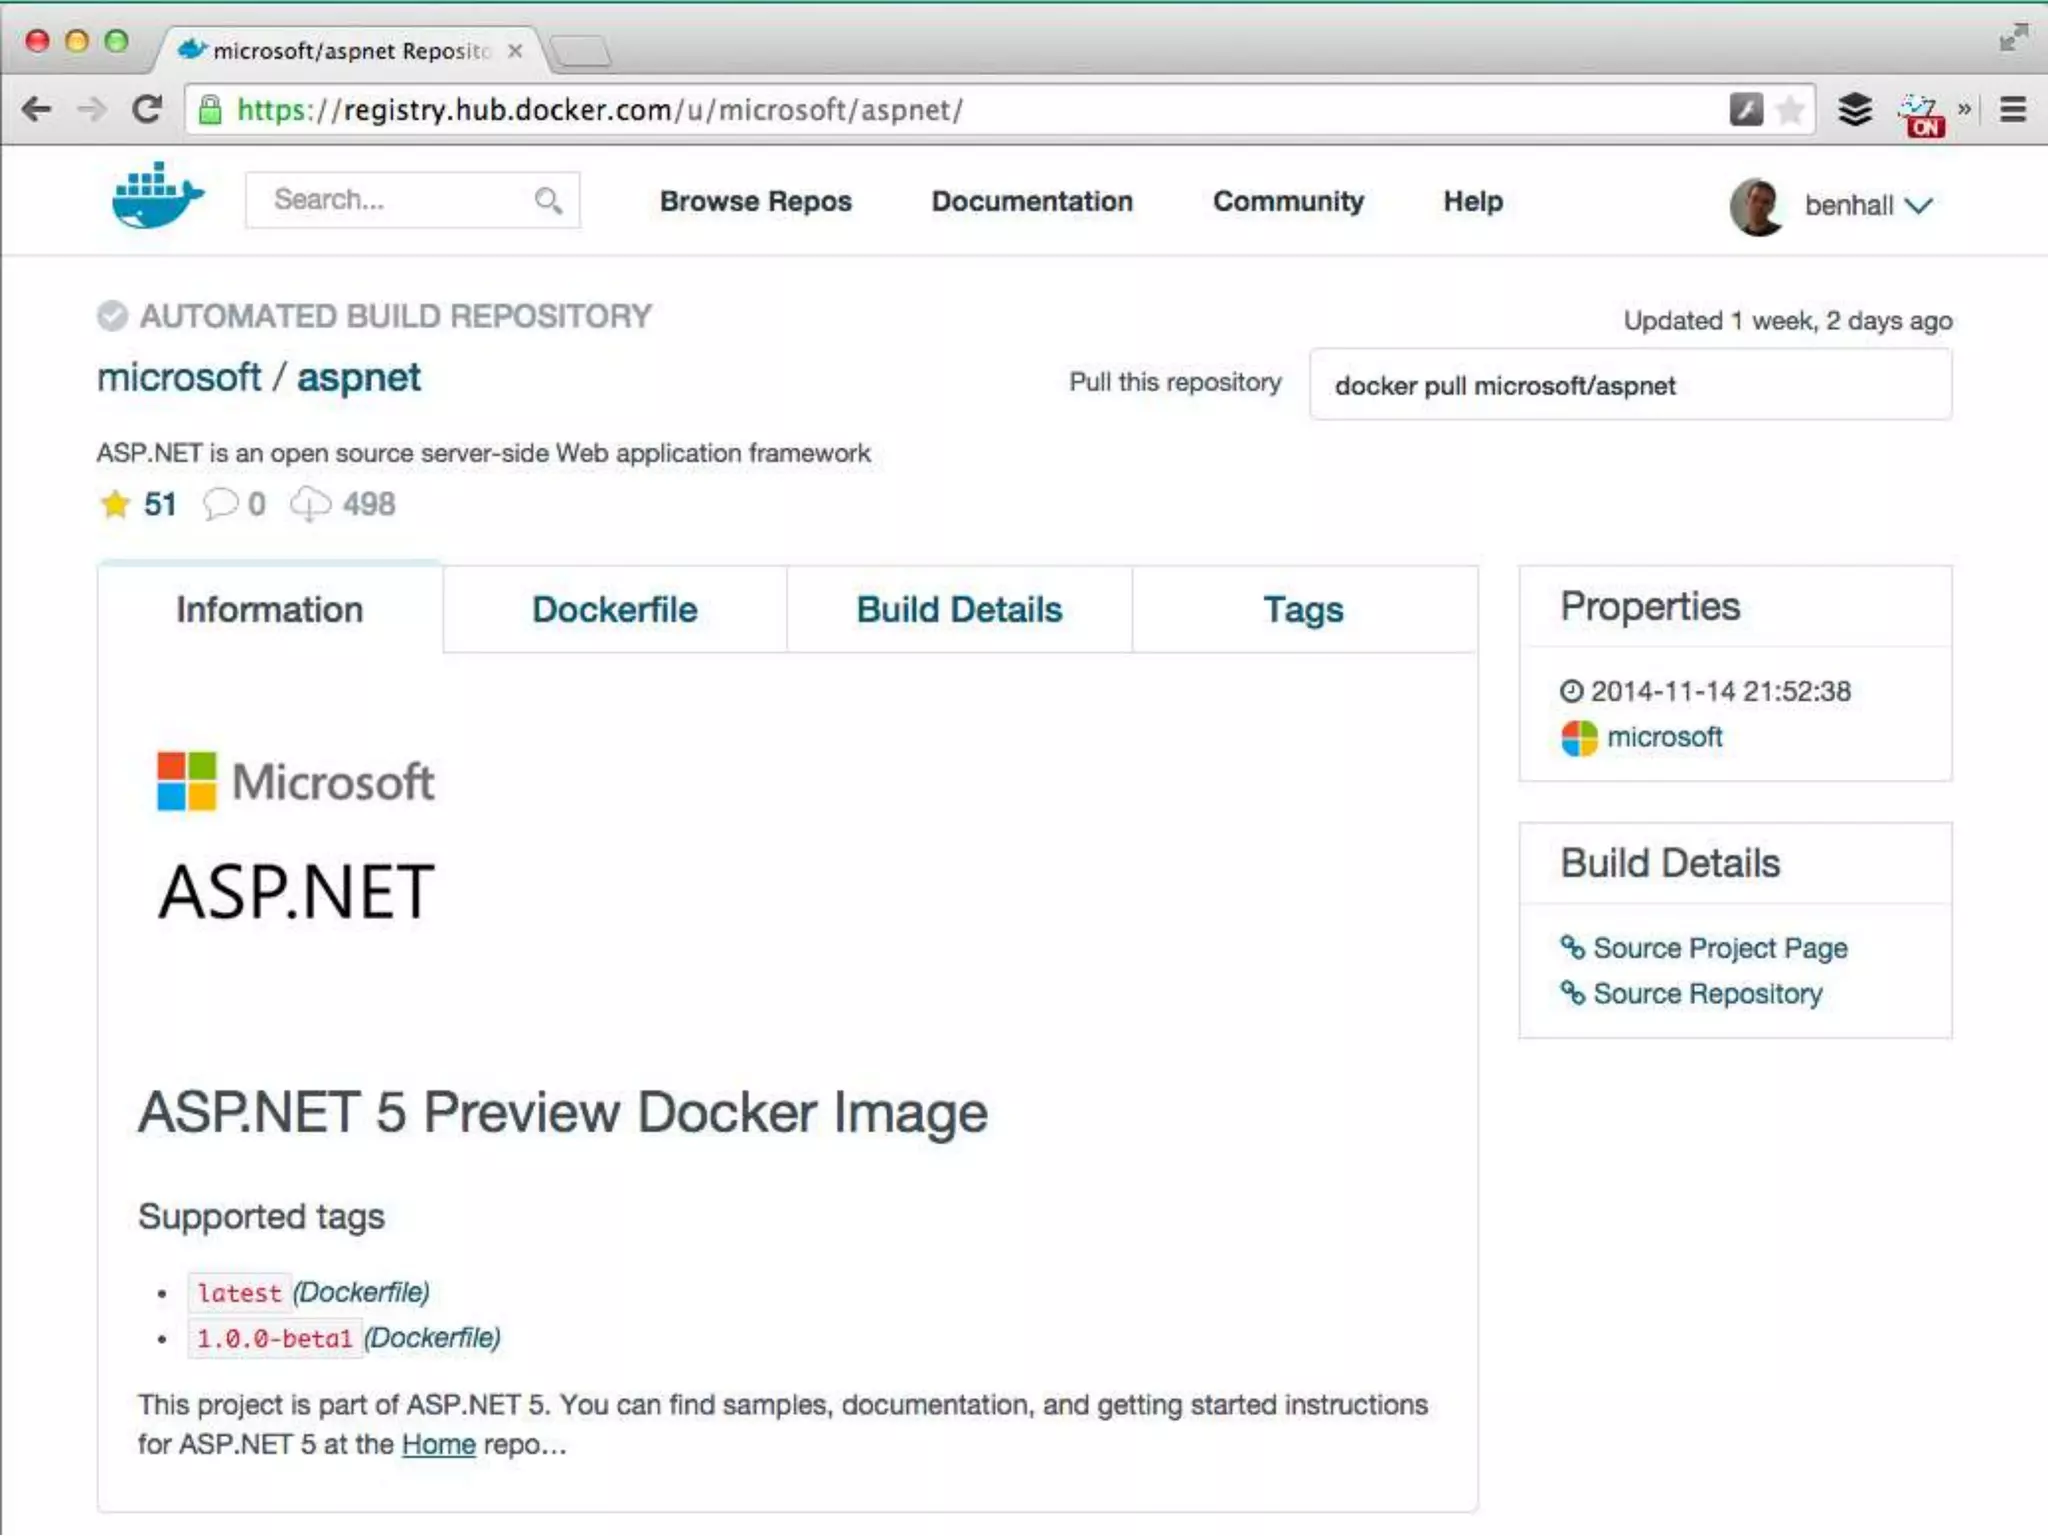Click the ASP.NET 5 Preview Docker Image heading

563,1112
